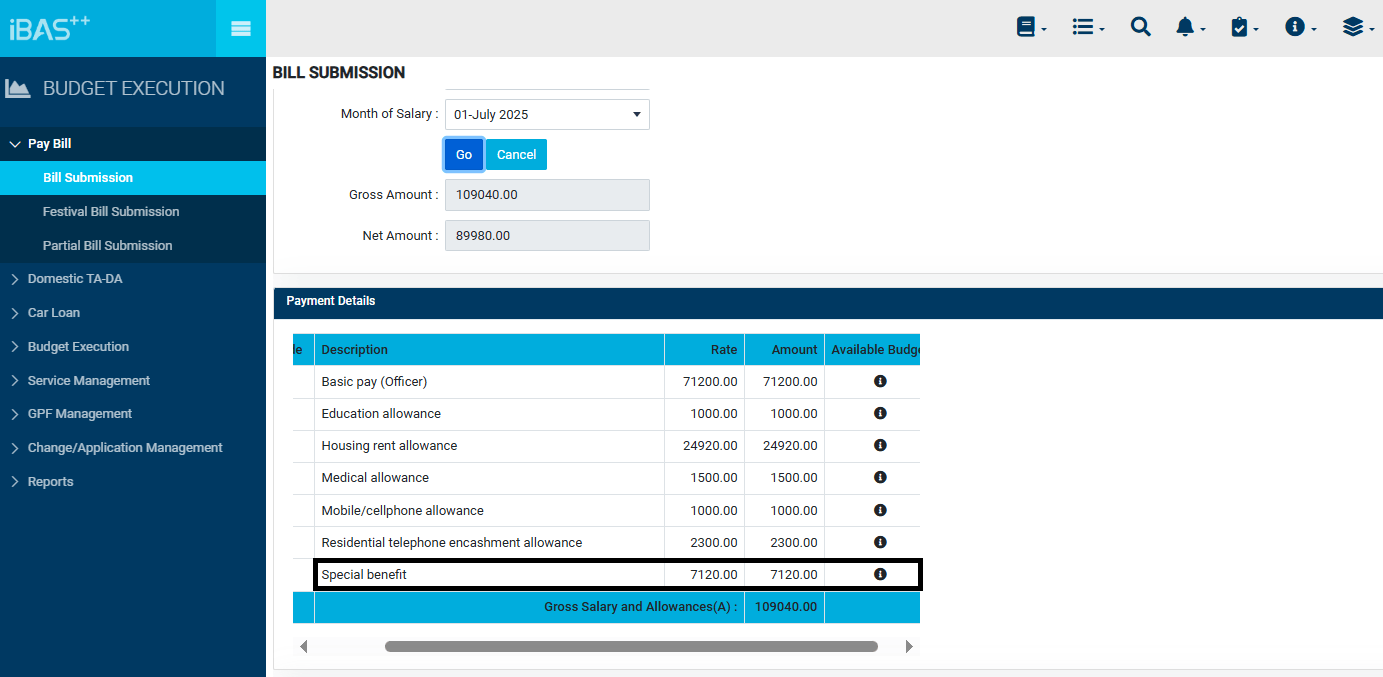Expand the Domestic TA-DA menu
This screenshot has height=677, width=1383.
coord(75,279)
